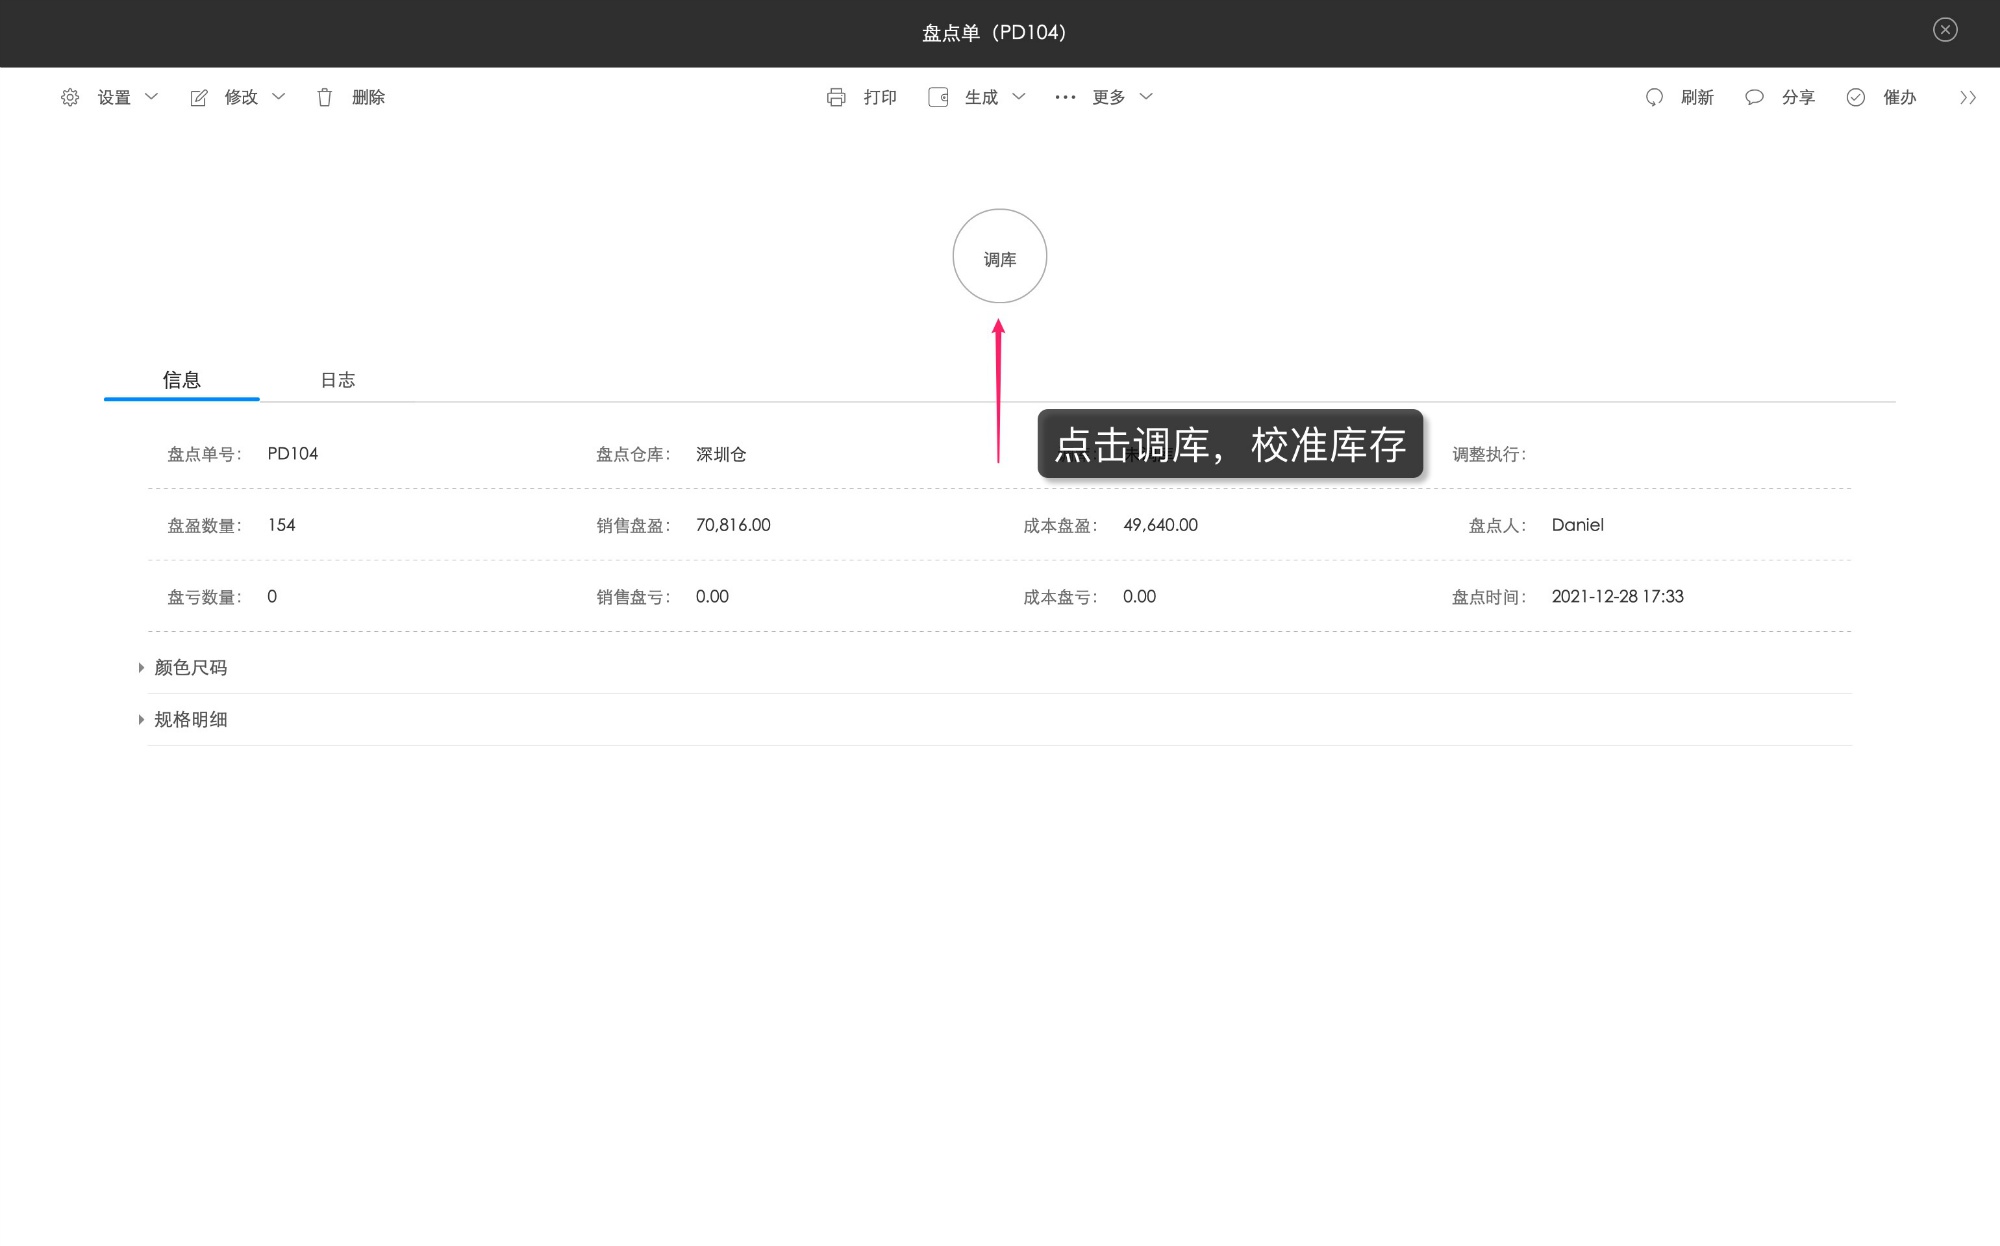
Task: Close the 盘点单 PD104 dialog
Action: (1945, 30)
